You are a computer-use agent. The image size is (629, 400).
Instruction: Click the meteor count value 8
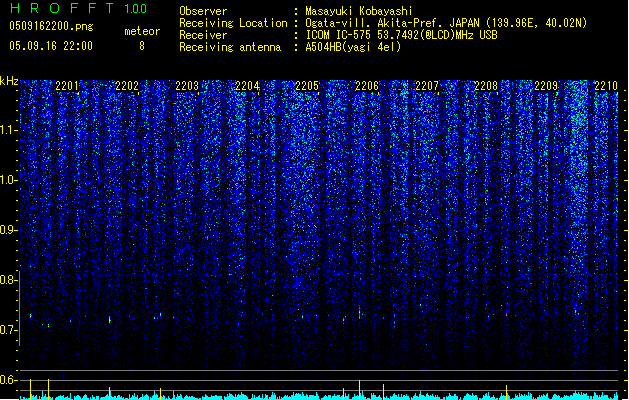click(142, 46)
